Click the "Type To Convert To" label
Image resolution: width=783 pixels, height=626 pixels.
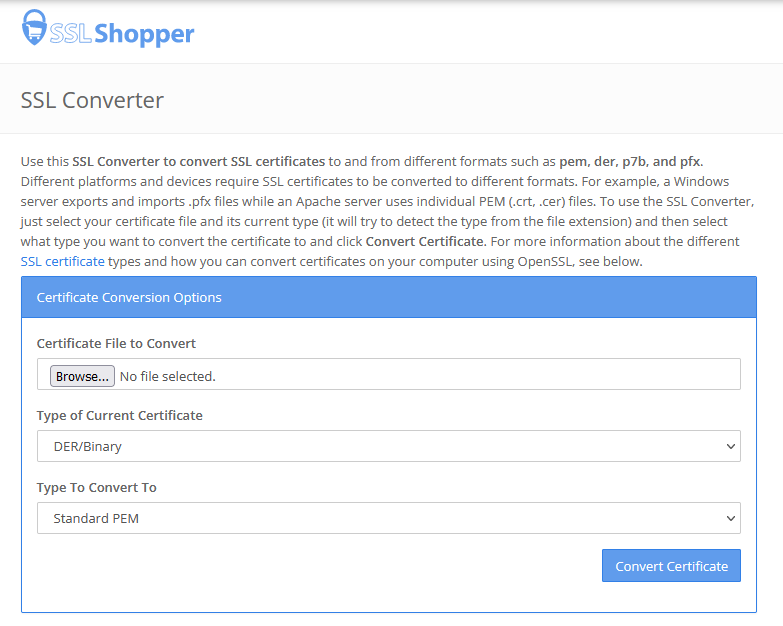click(96, 487)
